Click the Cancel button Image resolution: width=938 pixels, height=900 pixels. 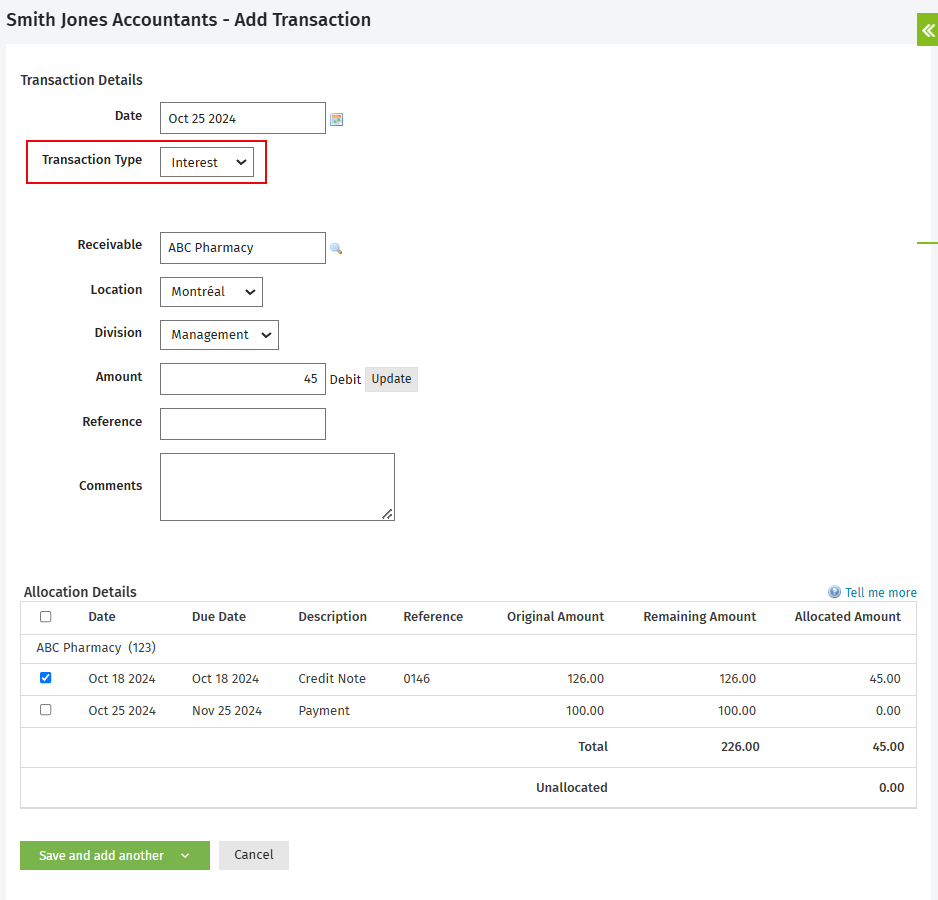coord(254,855)
